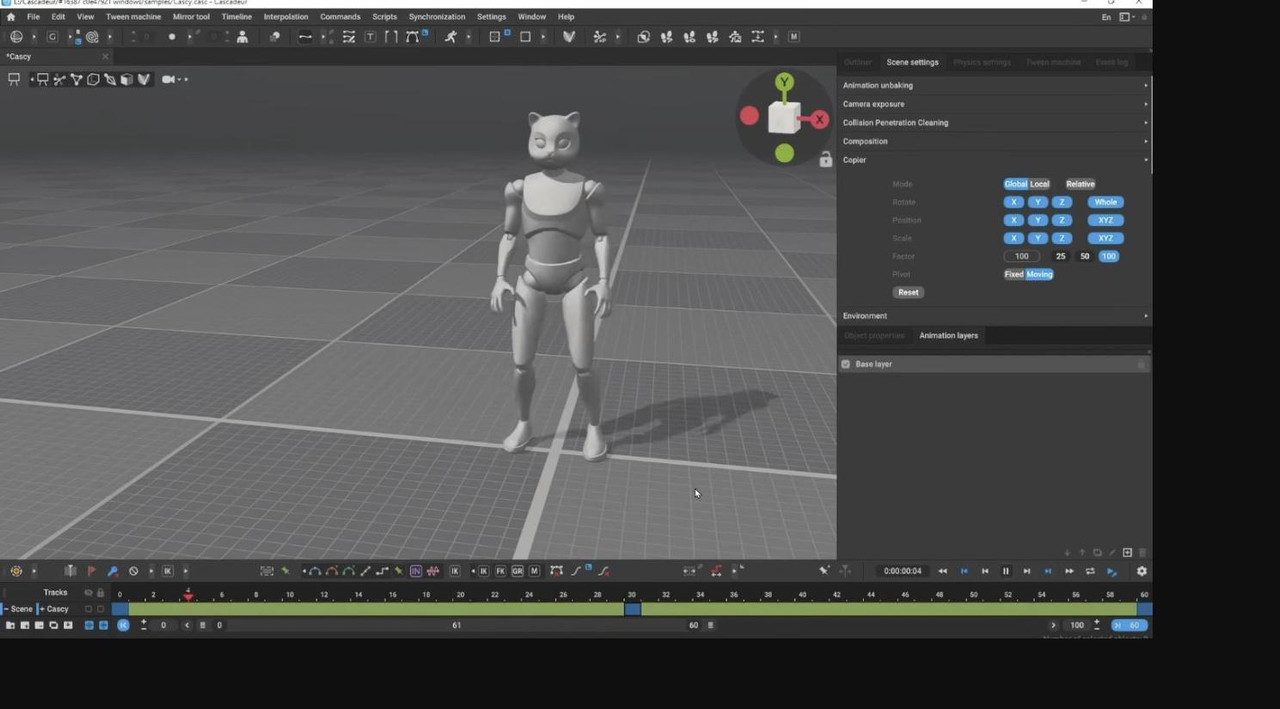
Task: Click the sun icon at timeline toolbar left
Action: (16, 571)
